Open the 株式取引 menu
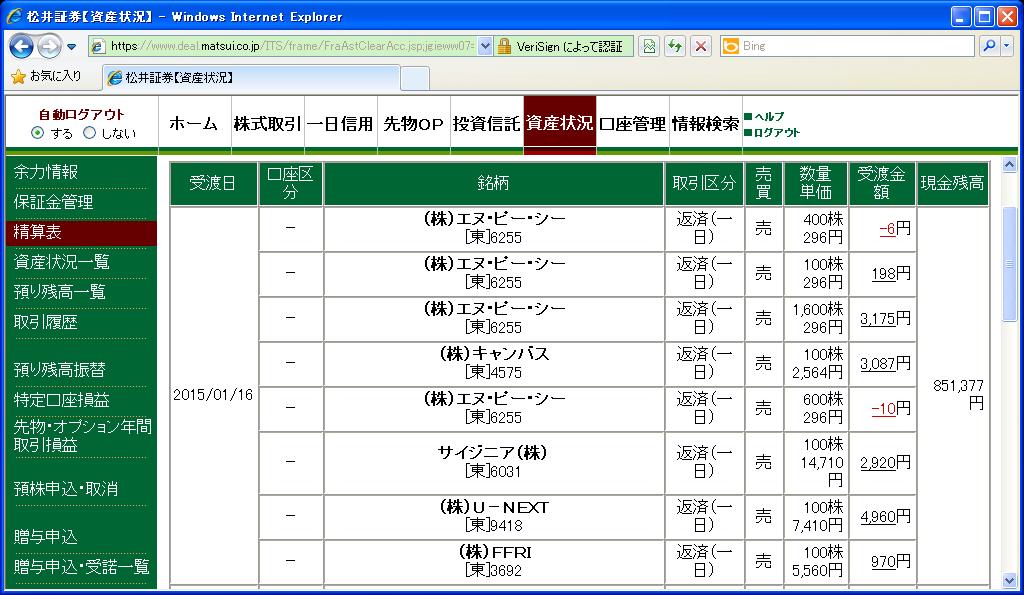The image size is (1024, 595). tap(267, 123)
